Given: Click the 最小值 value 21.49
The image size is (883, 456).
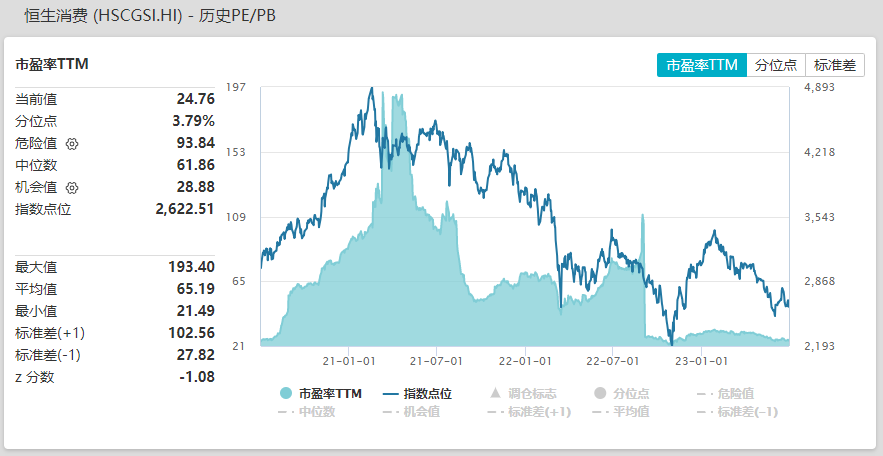Looking at the screenshot, I should tap(195, 311).
